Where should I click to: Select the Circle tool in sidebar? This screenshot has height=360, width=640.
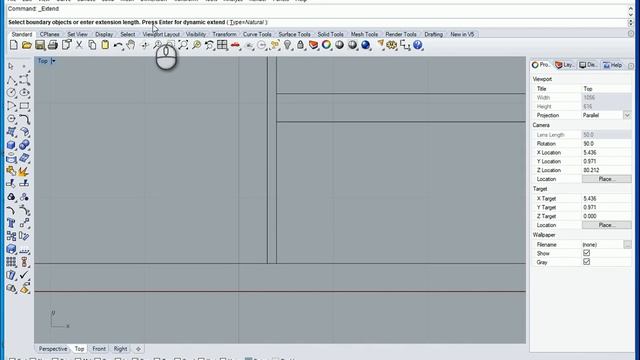tap(11, 93)
